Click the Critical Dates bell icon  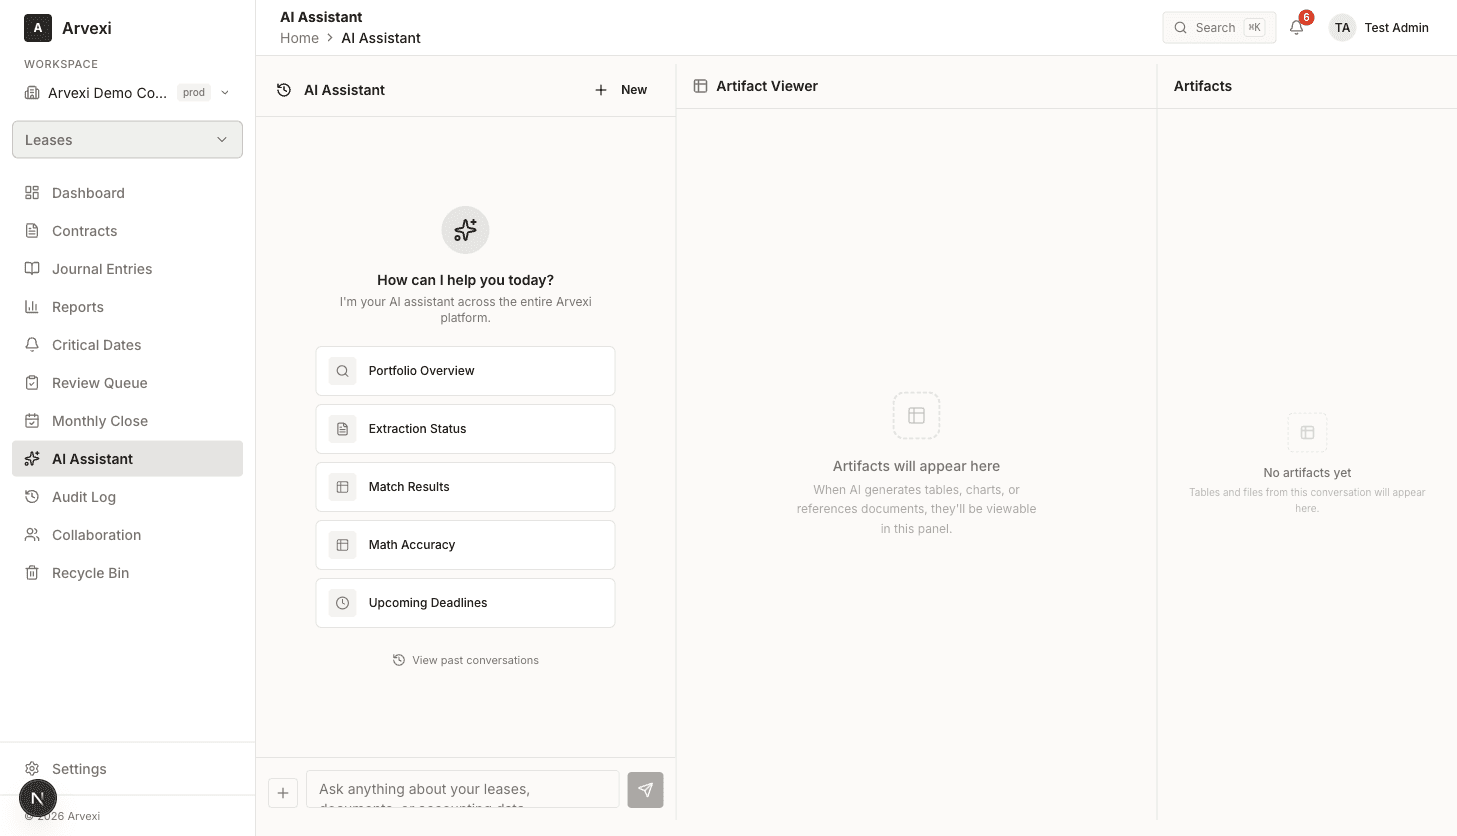(x=33, y=344)
